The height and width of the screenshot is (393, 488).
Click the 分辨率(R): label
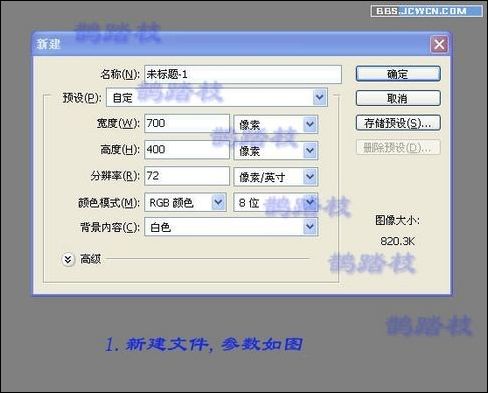115,176
